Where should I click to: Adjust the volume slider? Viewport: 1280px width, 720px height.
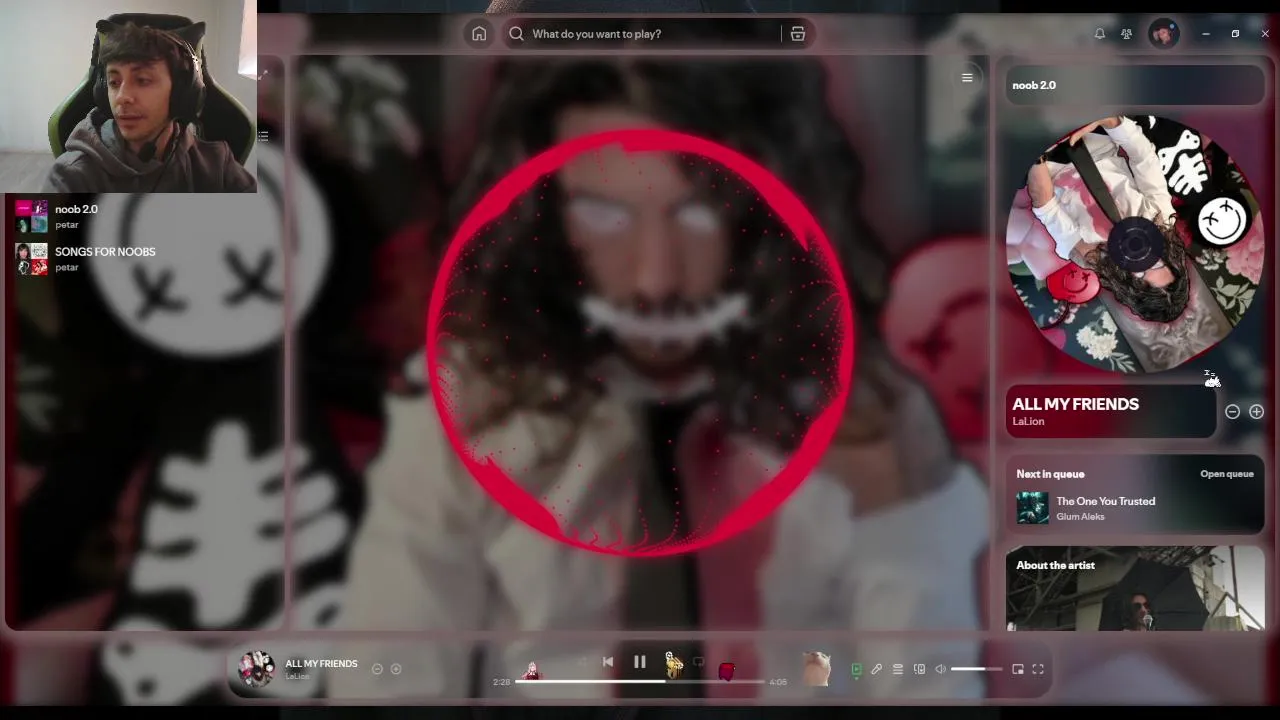976,669
